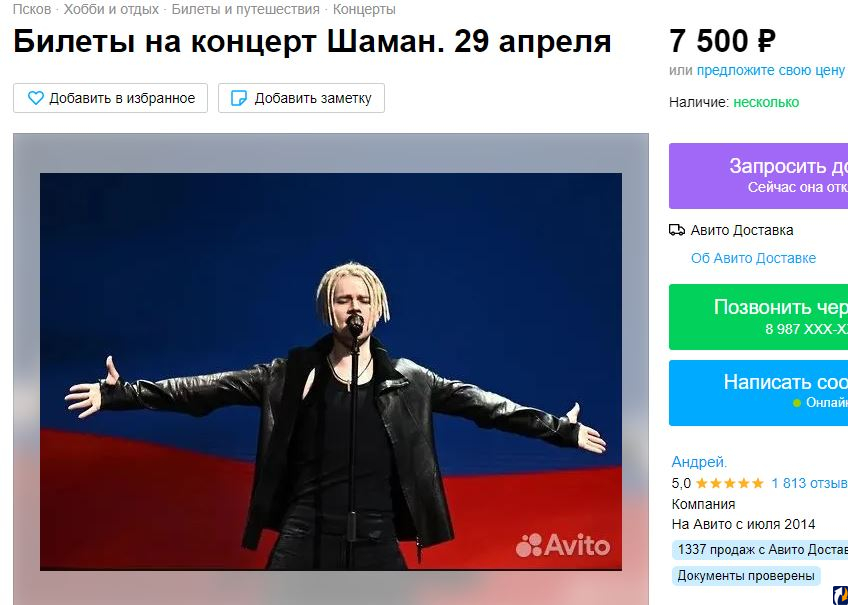Click the blue Написать сообщение button

(758, 393)
